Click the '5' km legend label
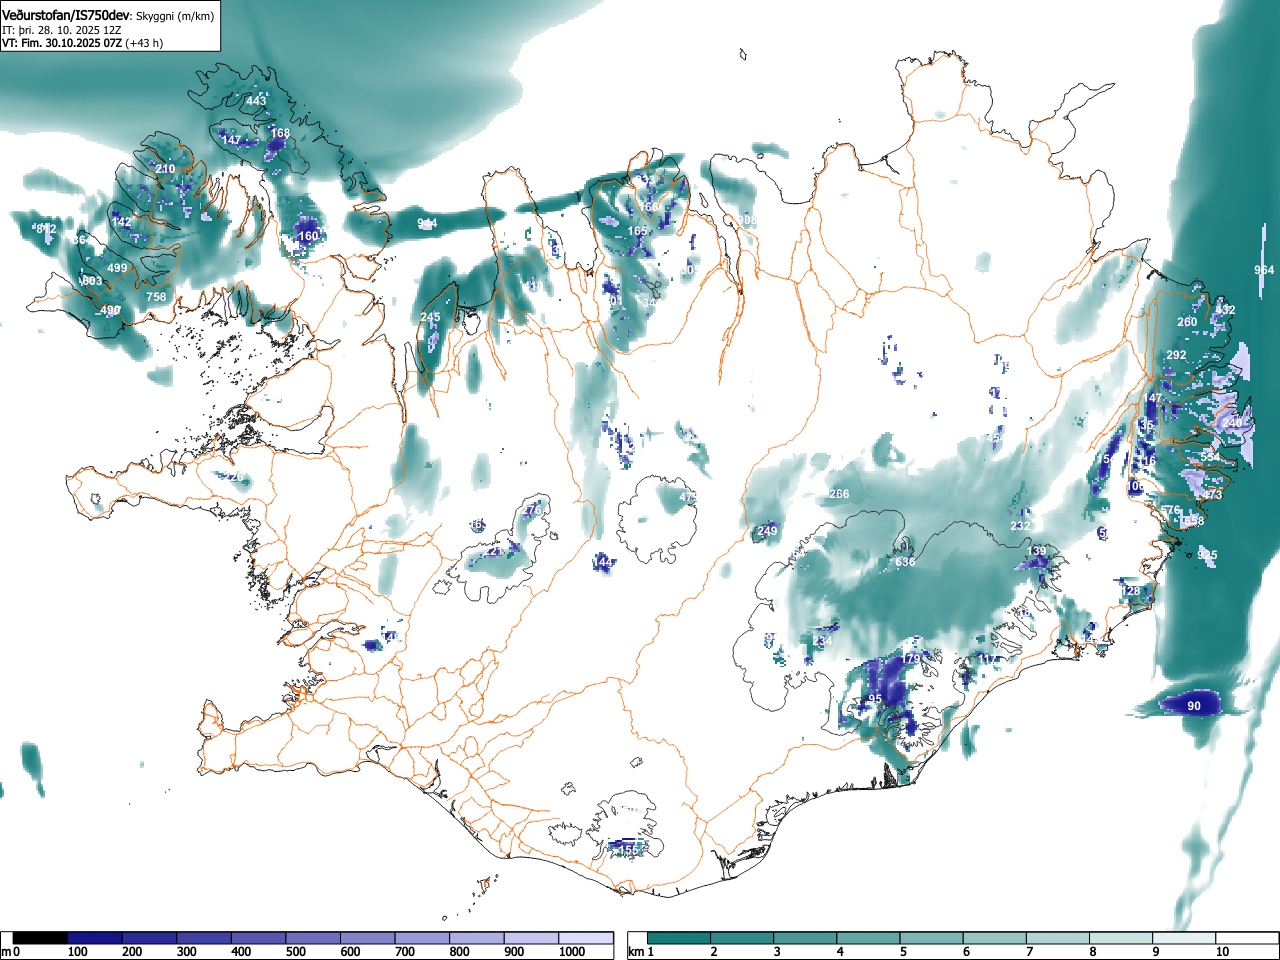Viewport: 1280px width, 960px height. click(x=903, y=952)
